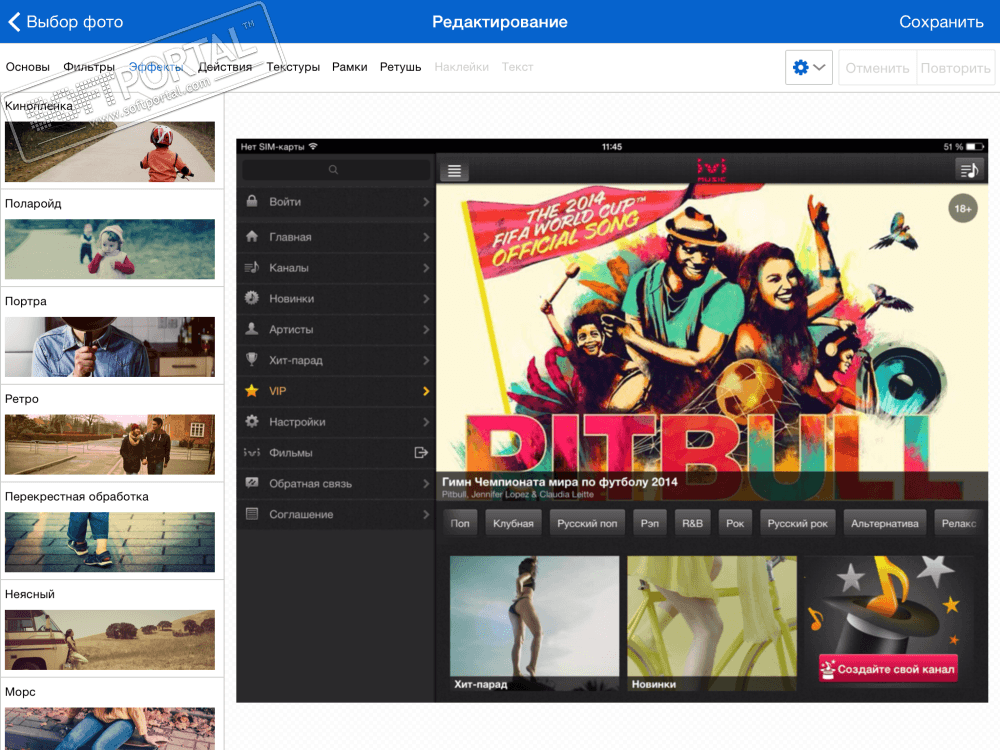The image size is (1000, 750).
Task: Select the Альтернатива genre button
Action: [x=885, y=523]
